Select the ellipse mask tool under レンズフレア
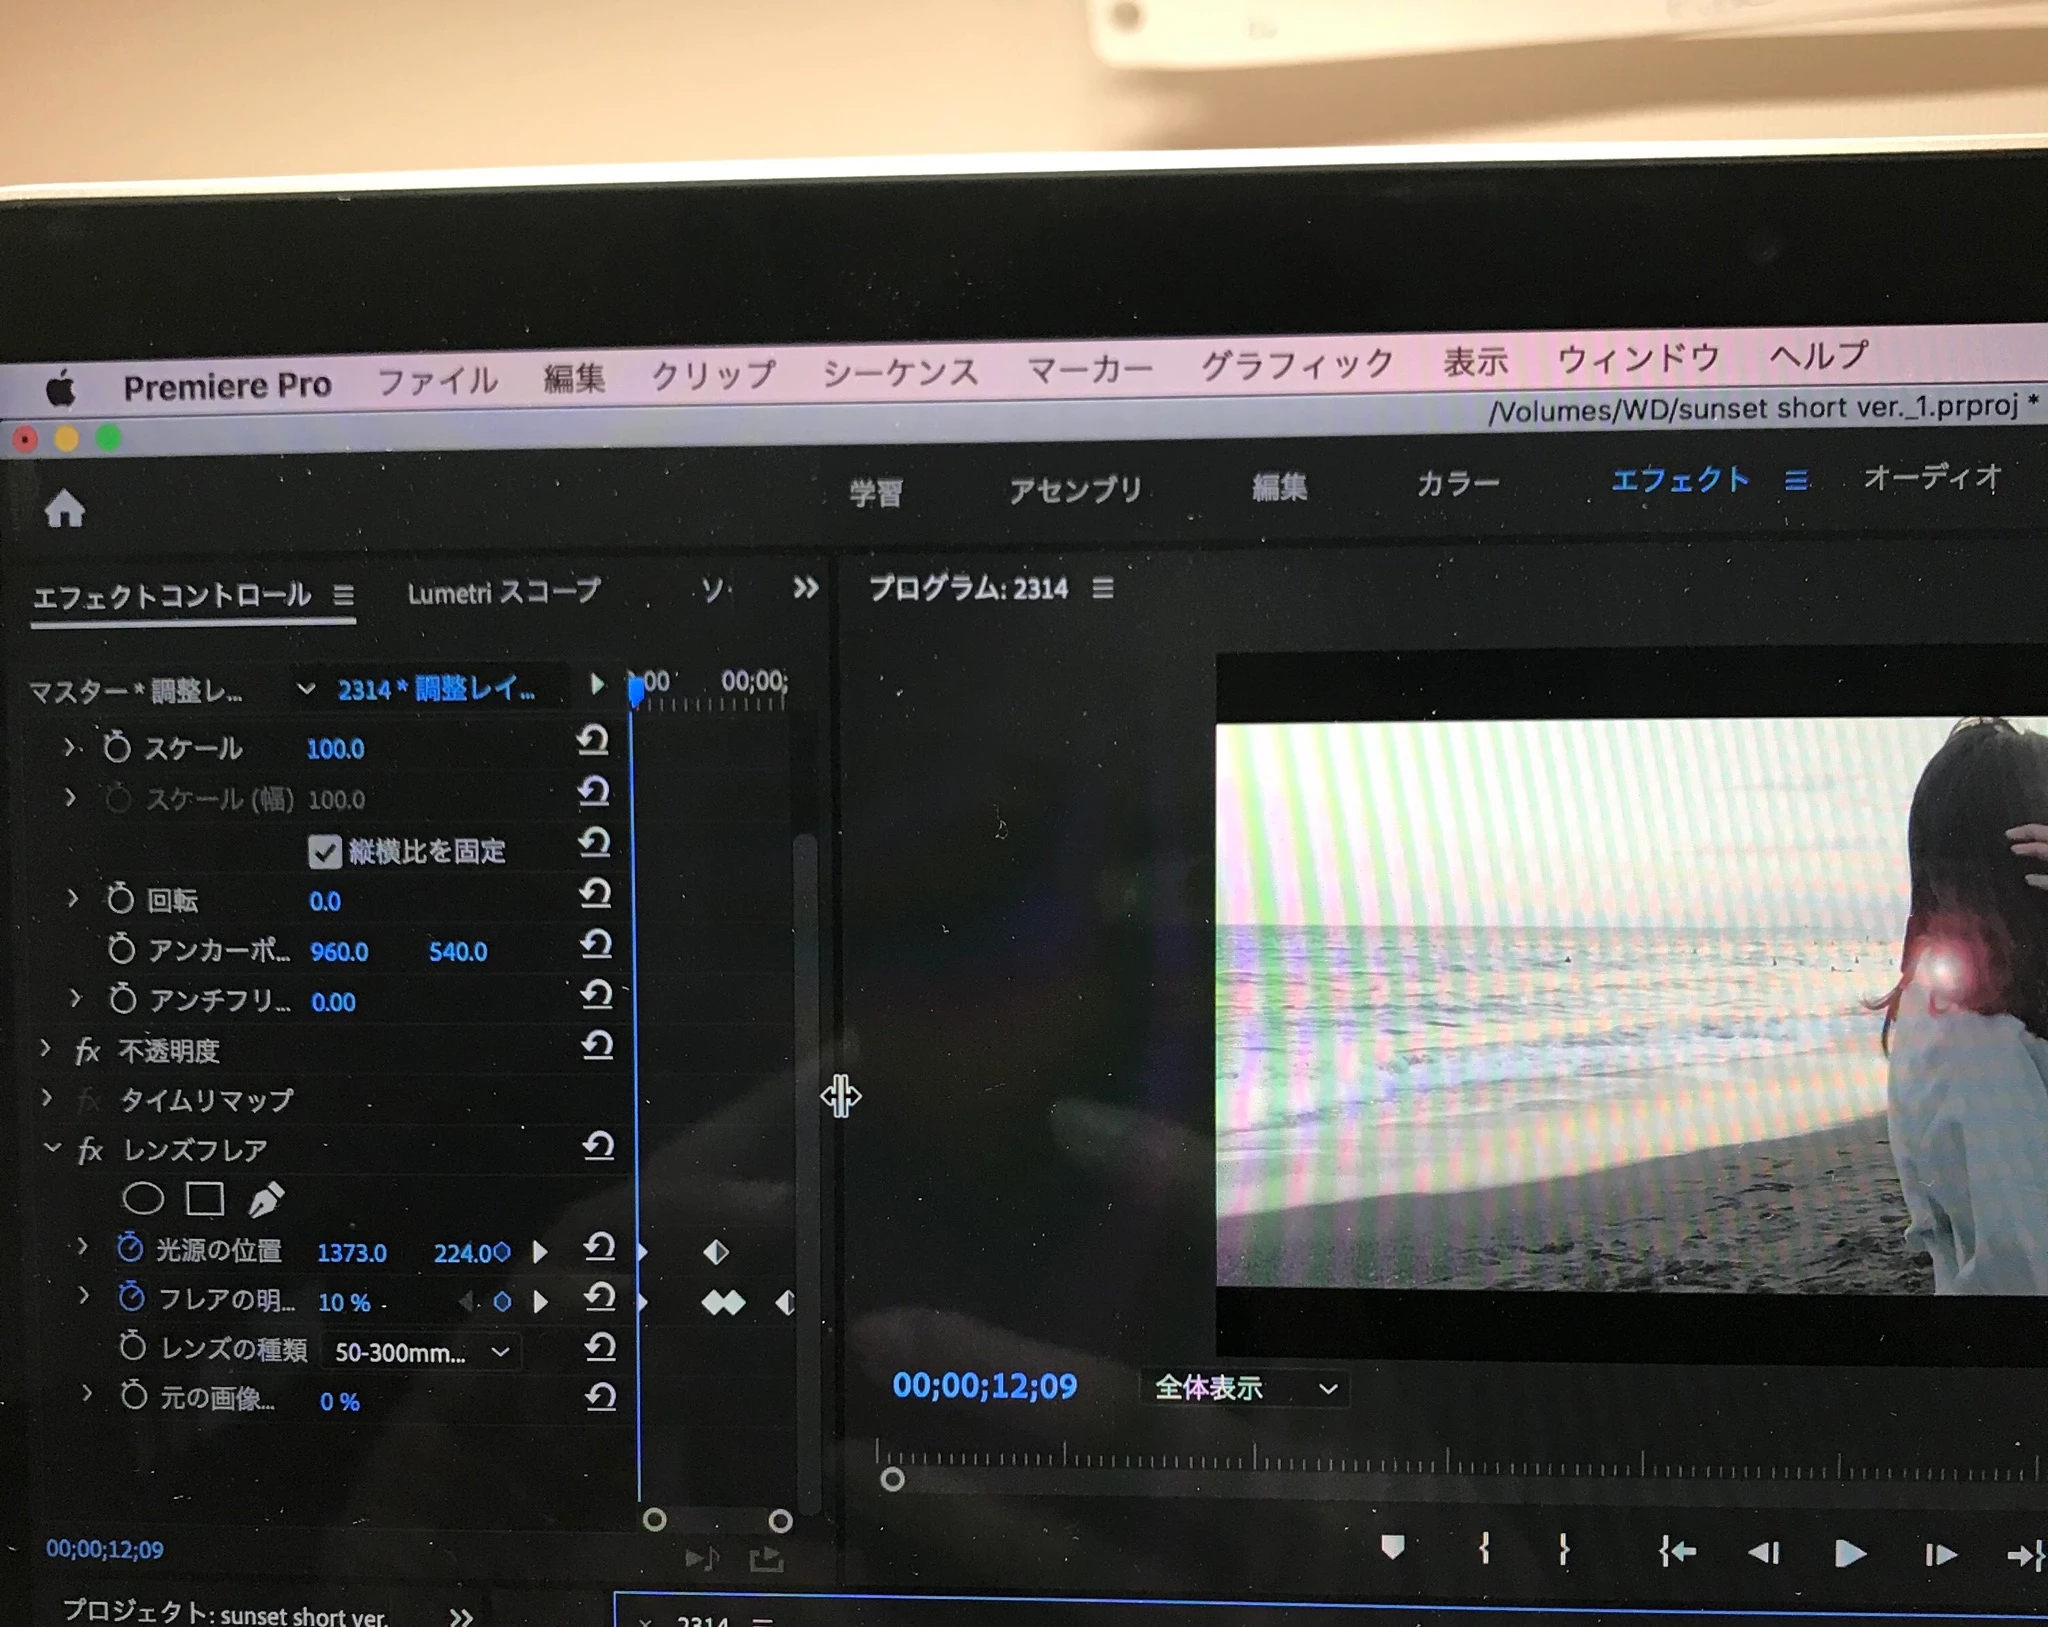 click(x=143, y=1198)
